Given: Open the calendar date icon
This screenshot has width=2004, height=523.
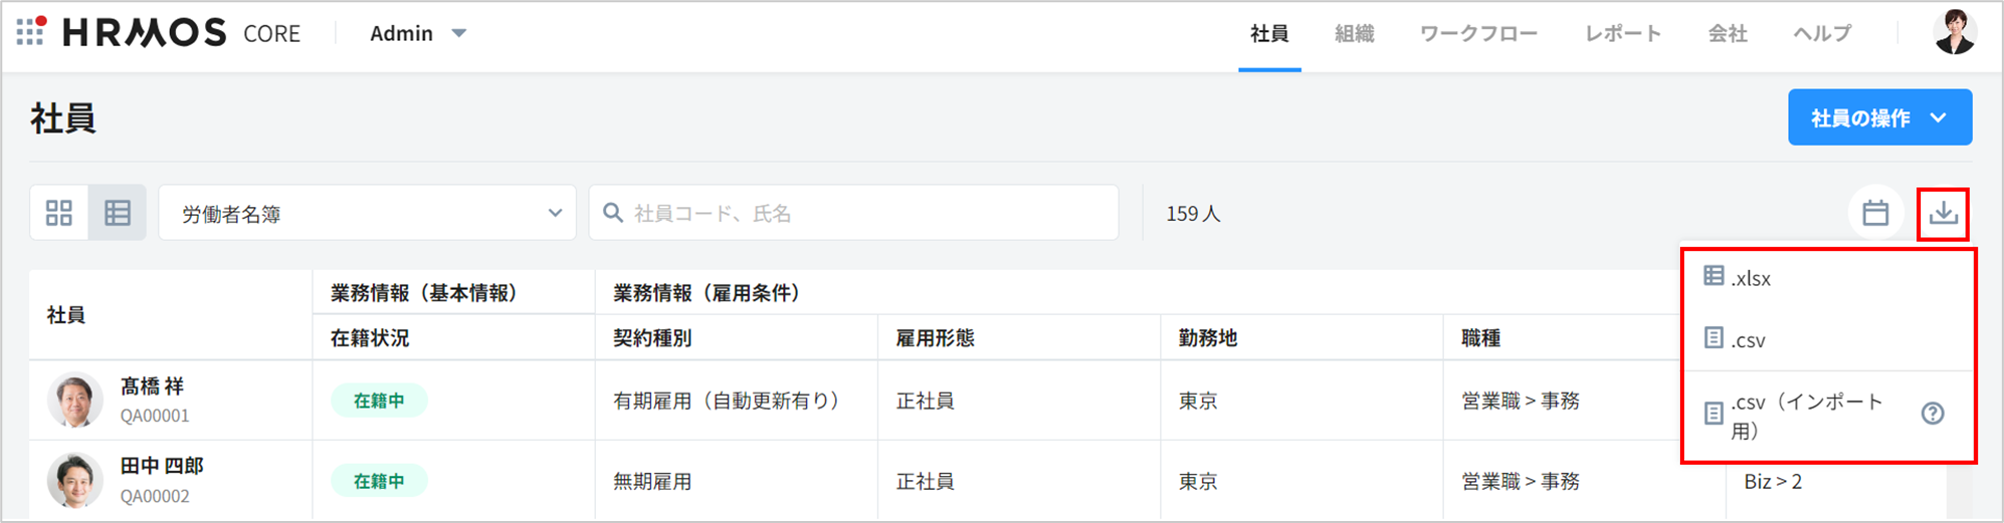Looking at the screenshot, I should tap(1875, 213).
